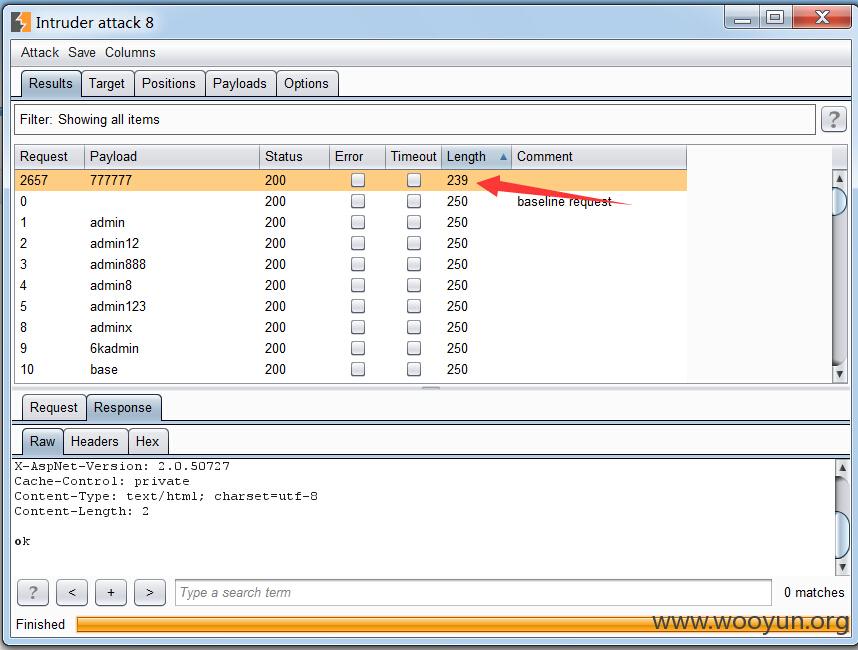Sort results by Error column header
Image resolution: width=858 pixels, height=650 pixels.
pyautogui.click(x=357, y=156)
